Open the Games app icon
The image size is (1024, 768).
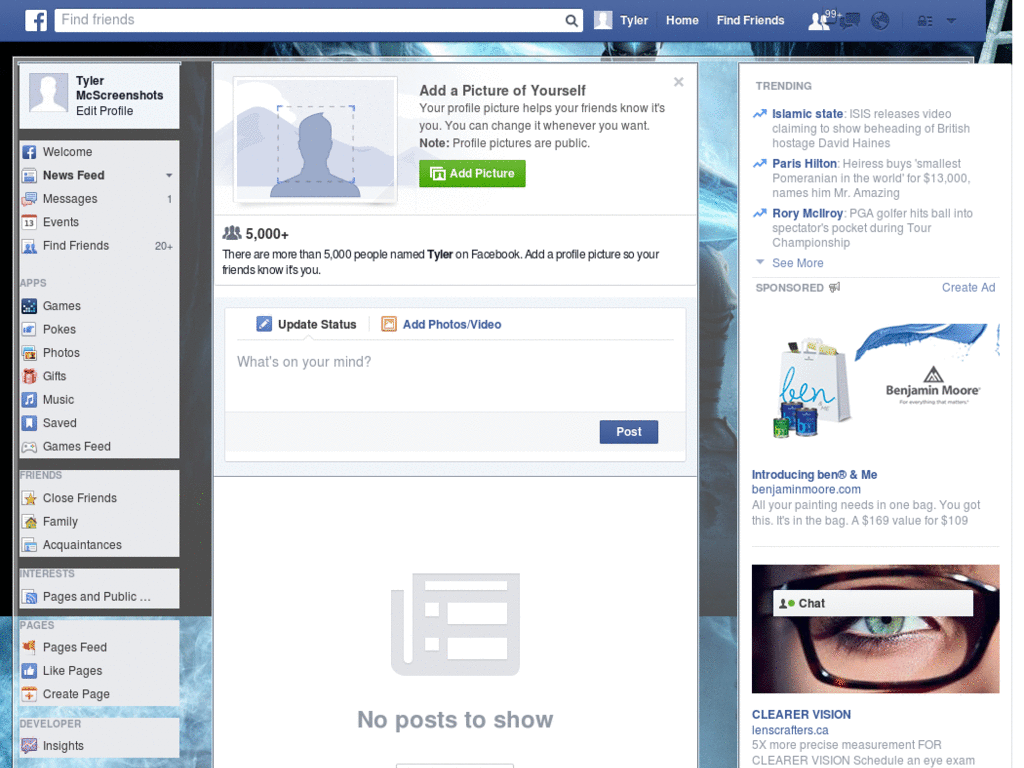point(29,306)
